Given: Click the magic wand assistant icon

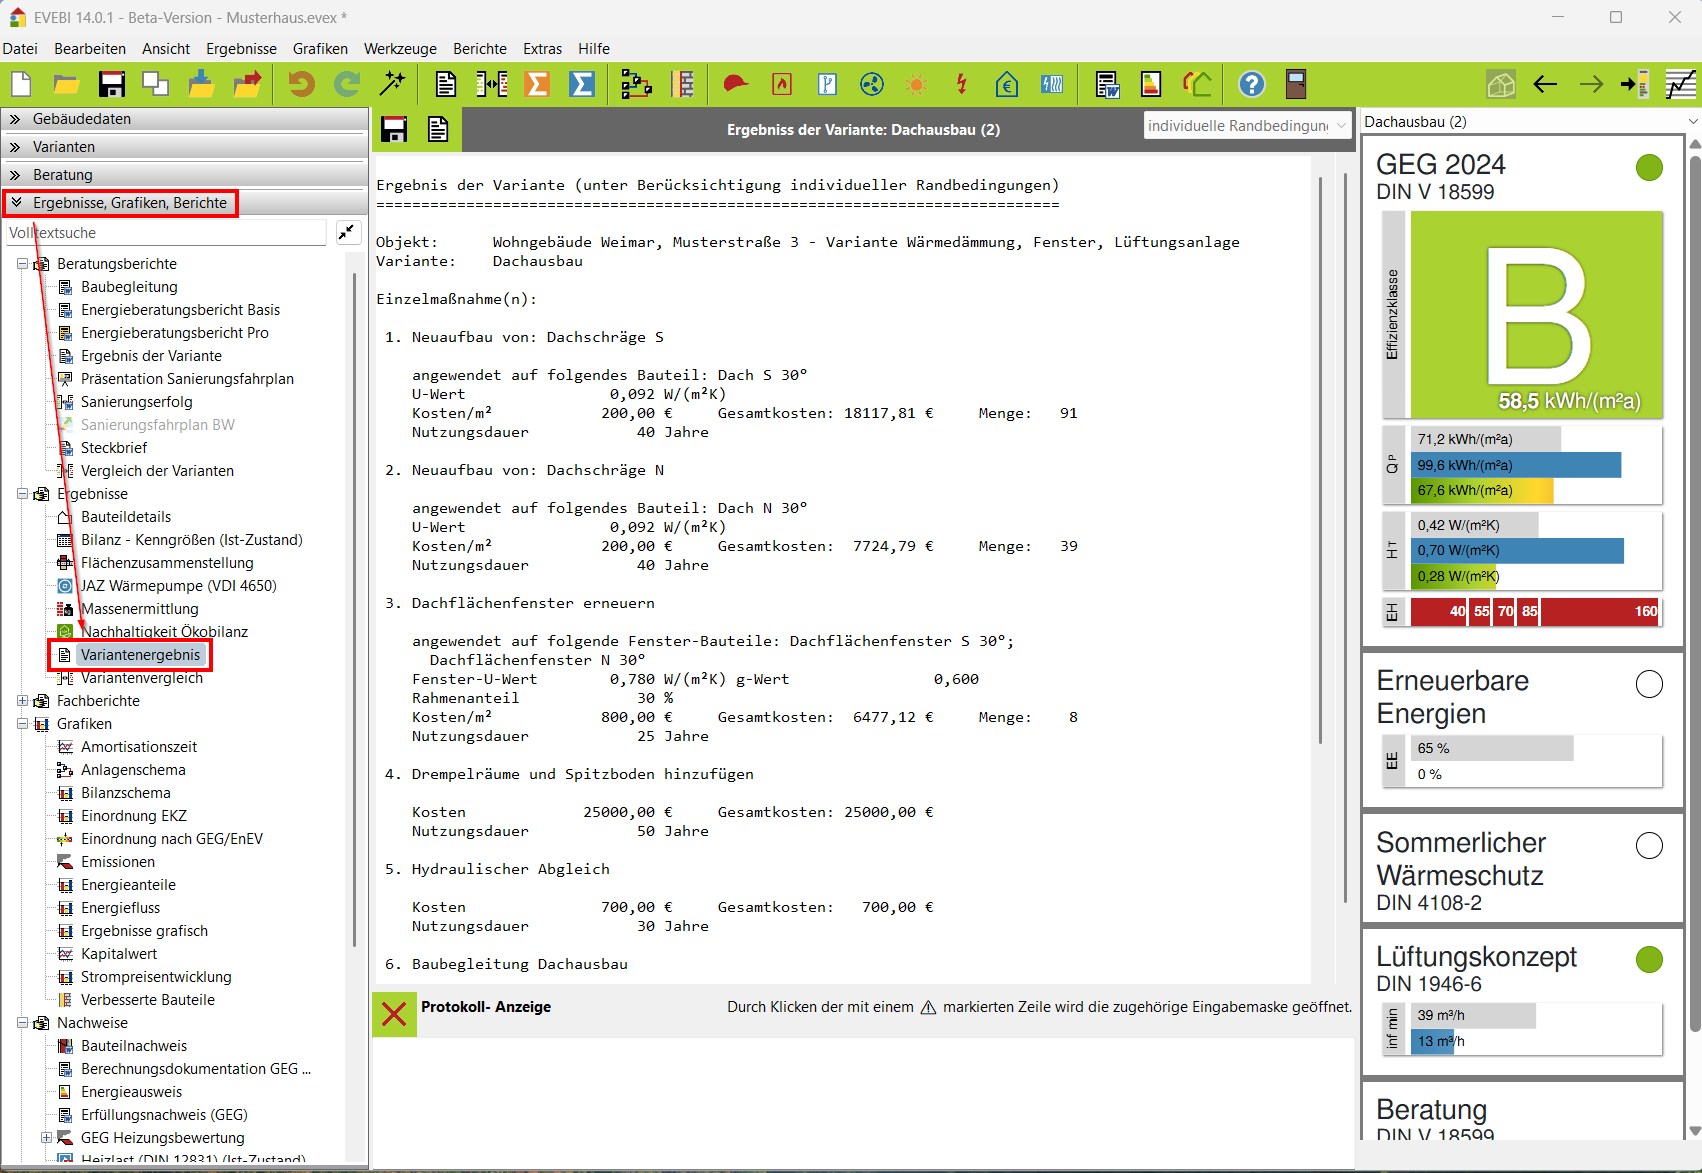Looking at the screenshot, I should (x=392, y=85).
